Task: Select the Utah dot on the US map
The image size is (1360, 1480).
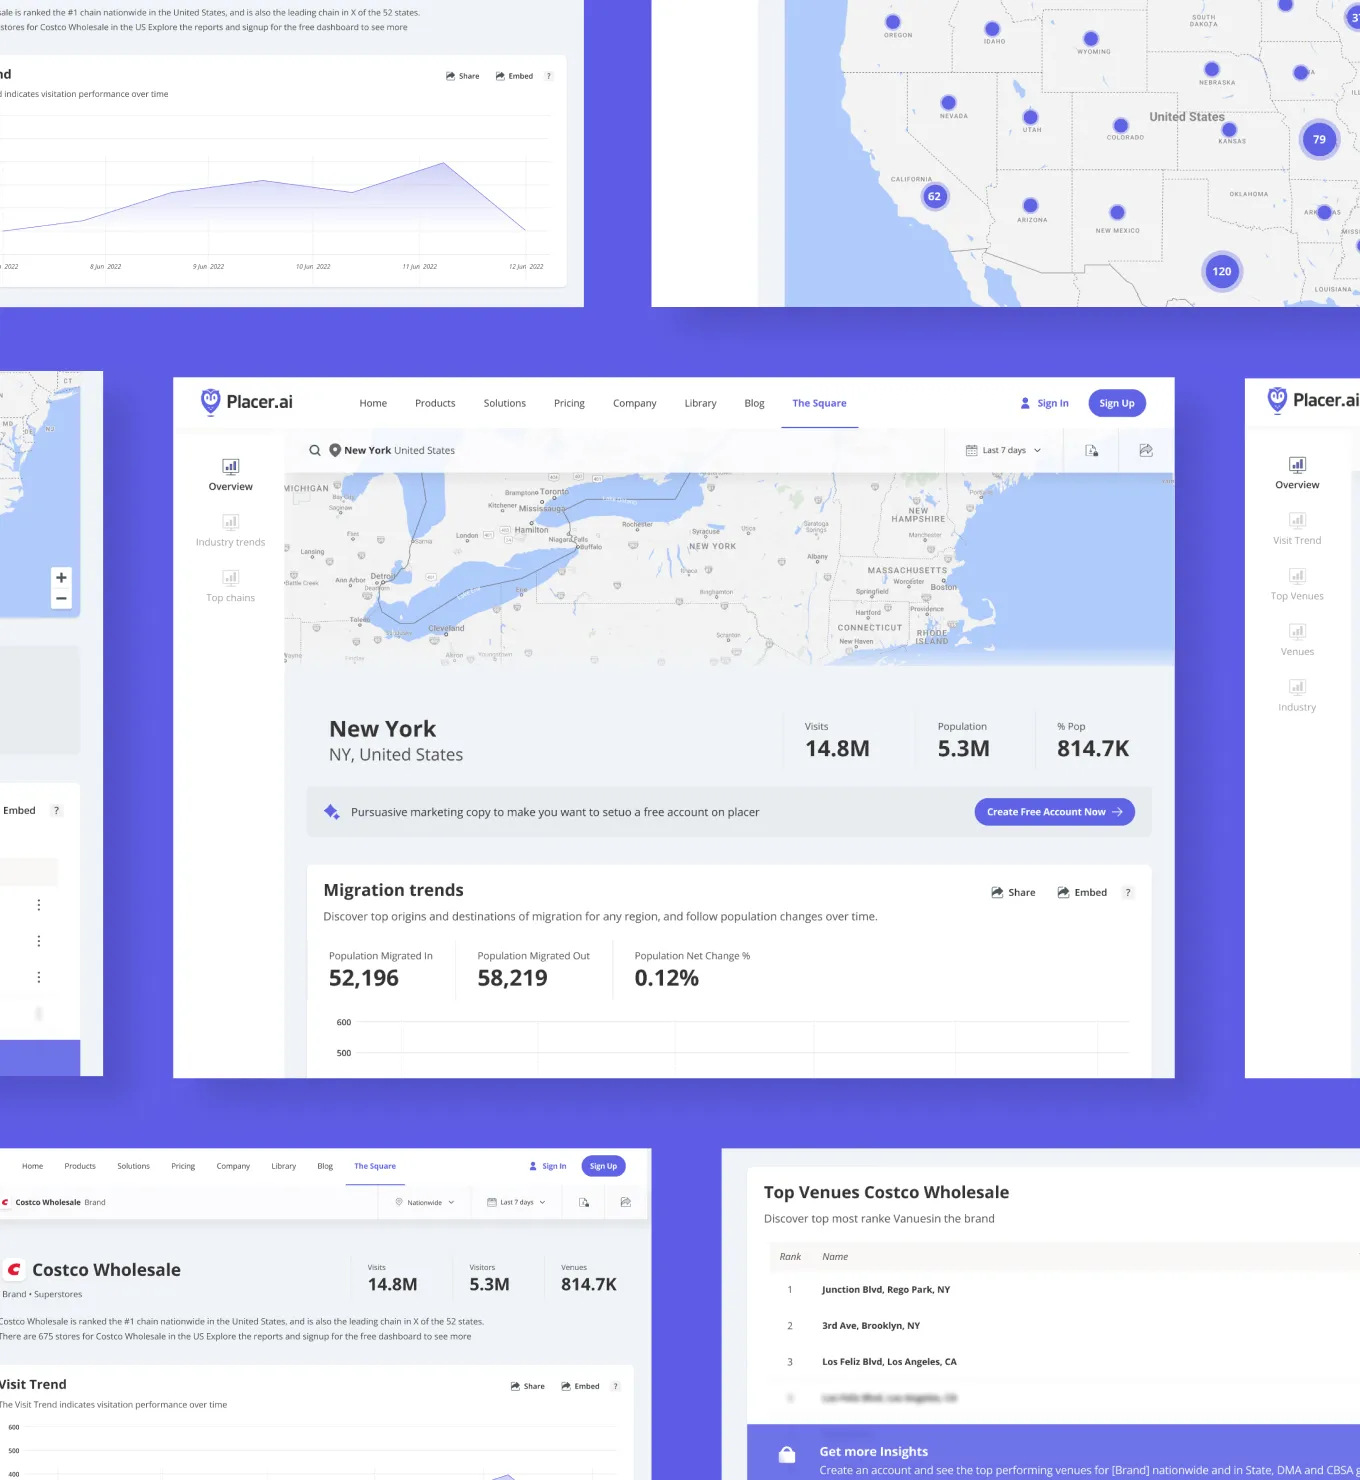Action: tap(1031, 117)
